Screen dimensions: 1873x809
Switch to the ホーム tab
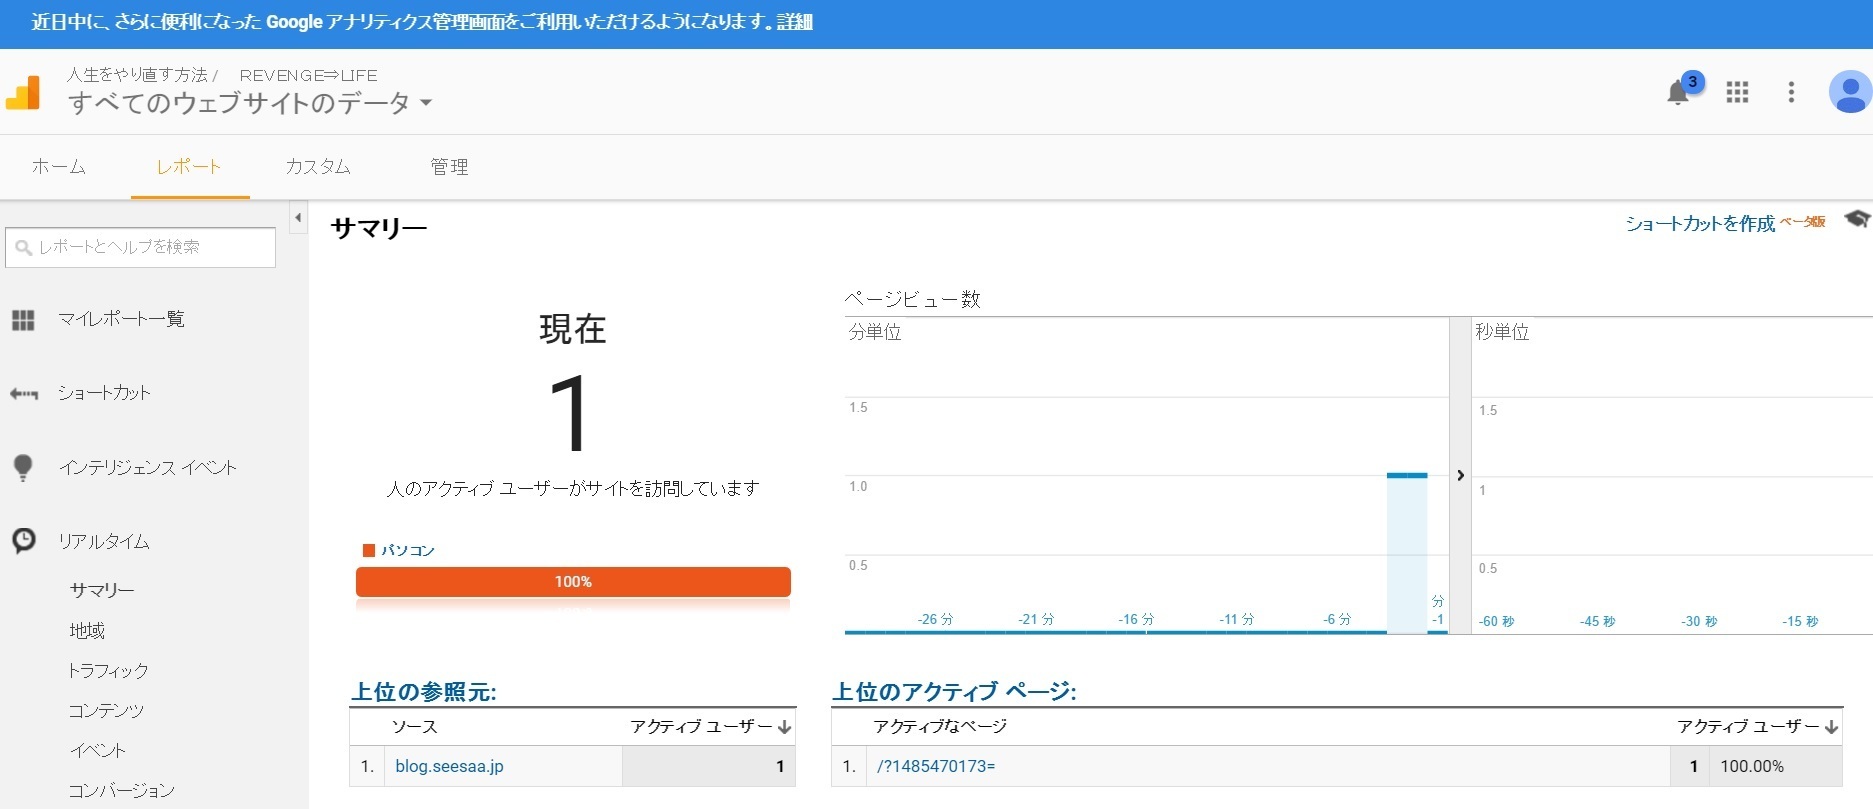coord(59,167)
